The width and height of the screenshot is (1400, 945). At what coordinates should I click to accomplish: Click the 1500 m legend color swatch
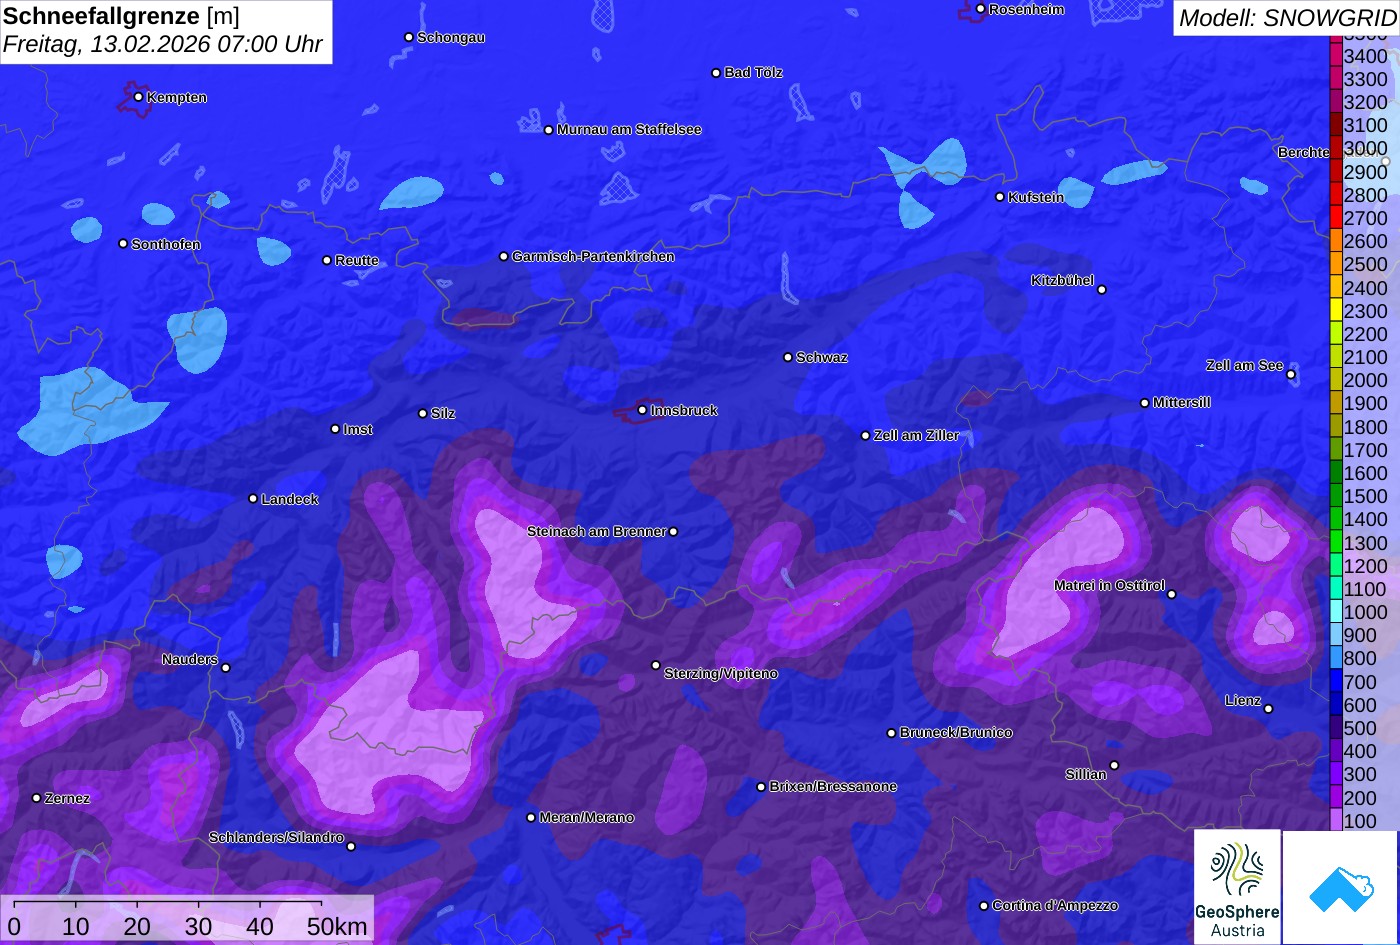[1335, 496]
